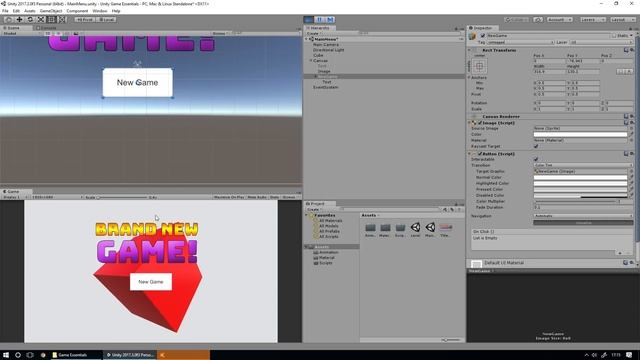Switch to the Console tab
Image resolution: width=640 pixels, height=360 pixels.
pos(46,28)
